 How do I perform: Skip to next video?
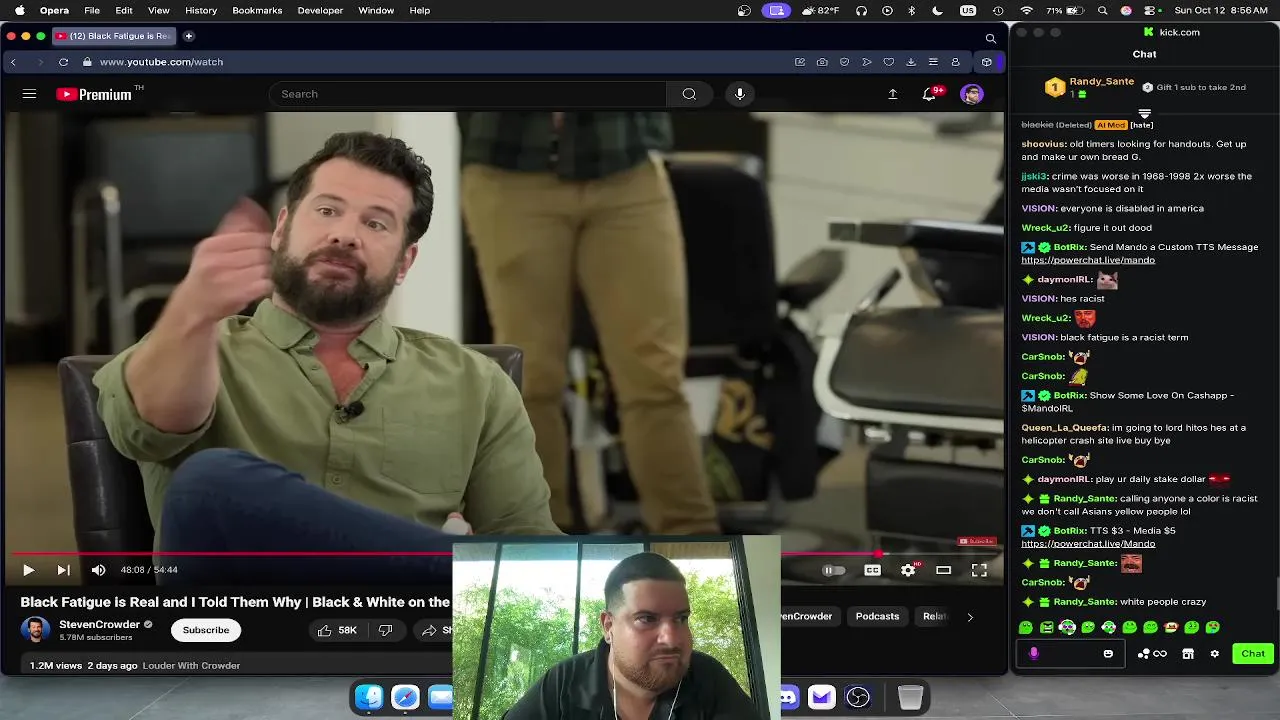[x=63, y=570]
